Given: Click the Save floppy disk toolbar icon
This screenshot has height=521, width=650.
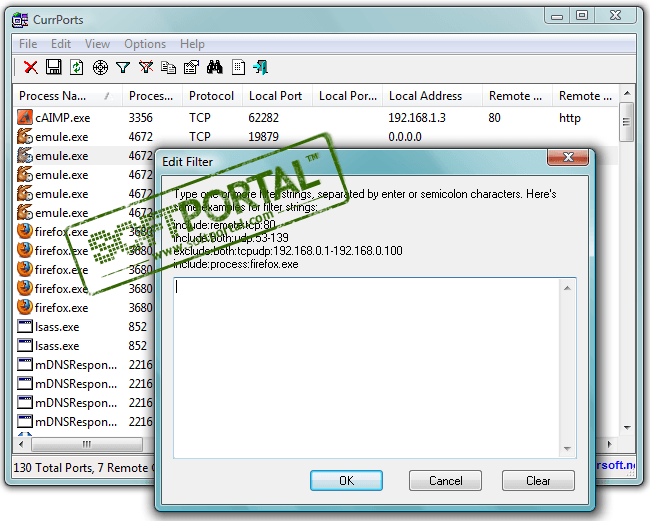Looking at the screenshot, I should point(53,67).
